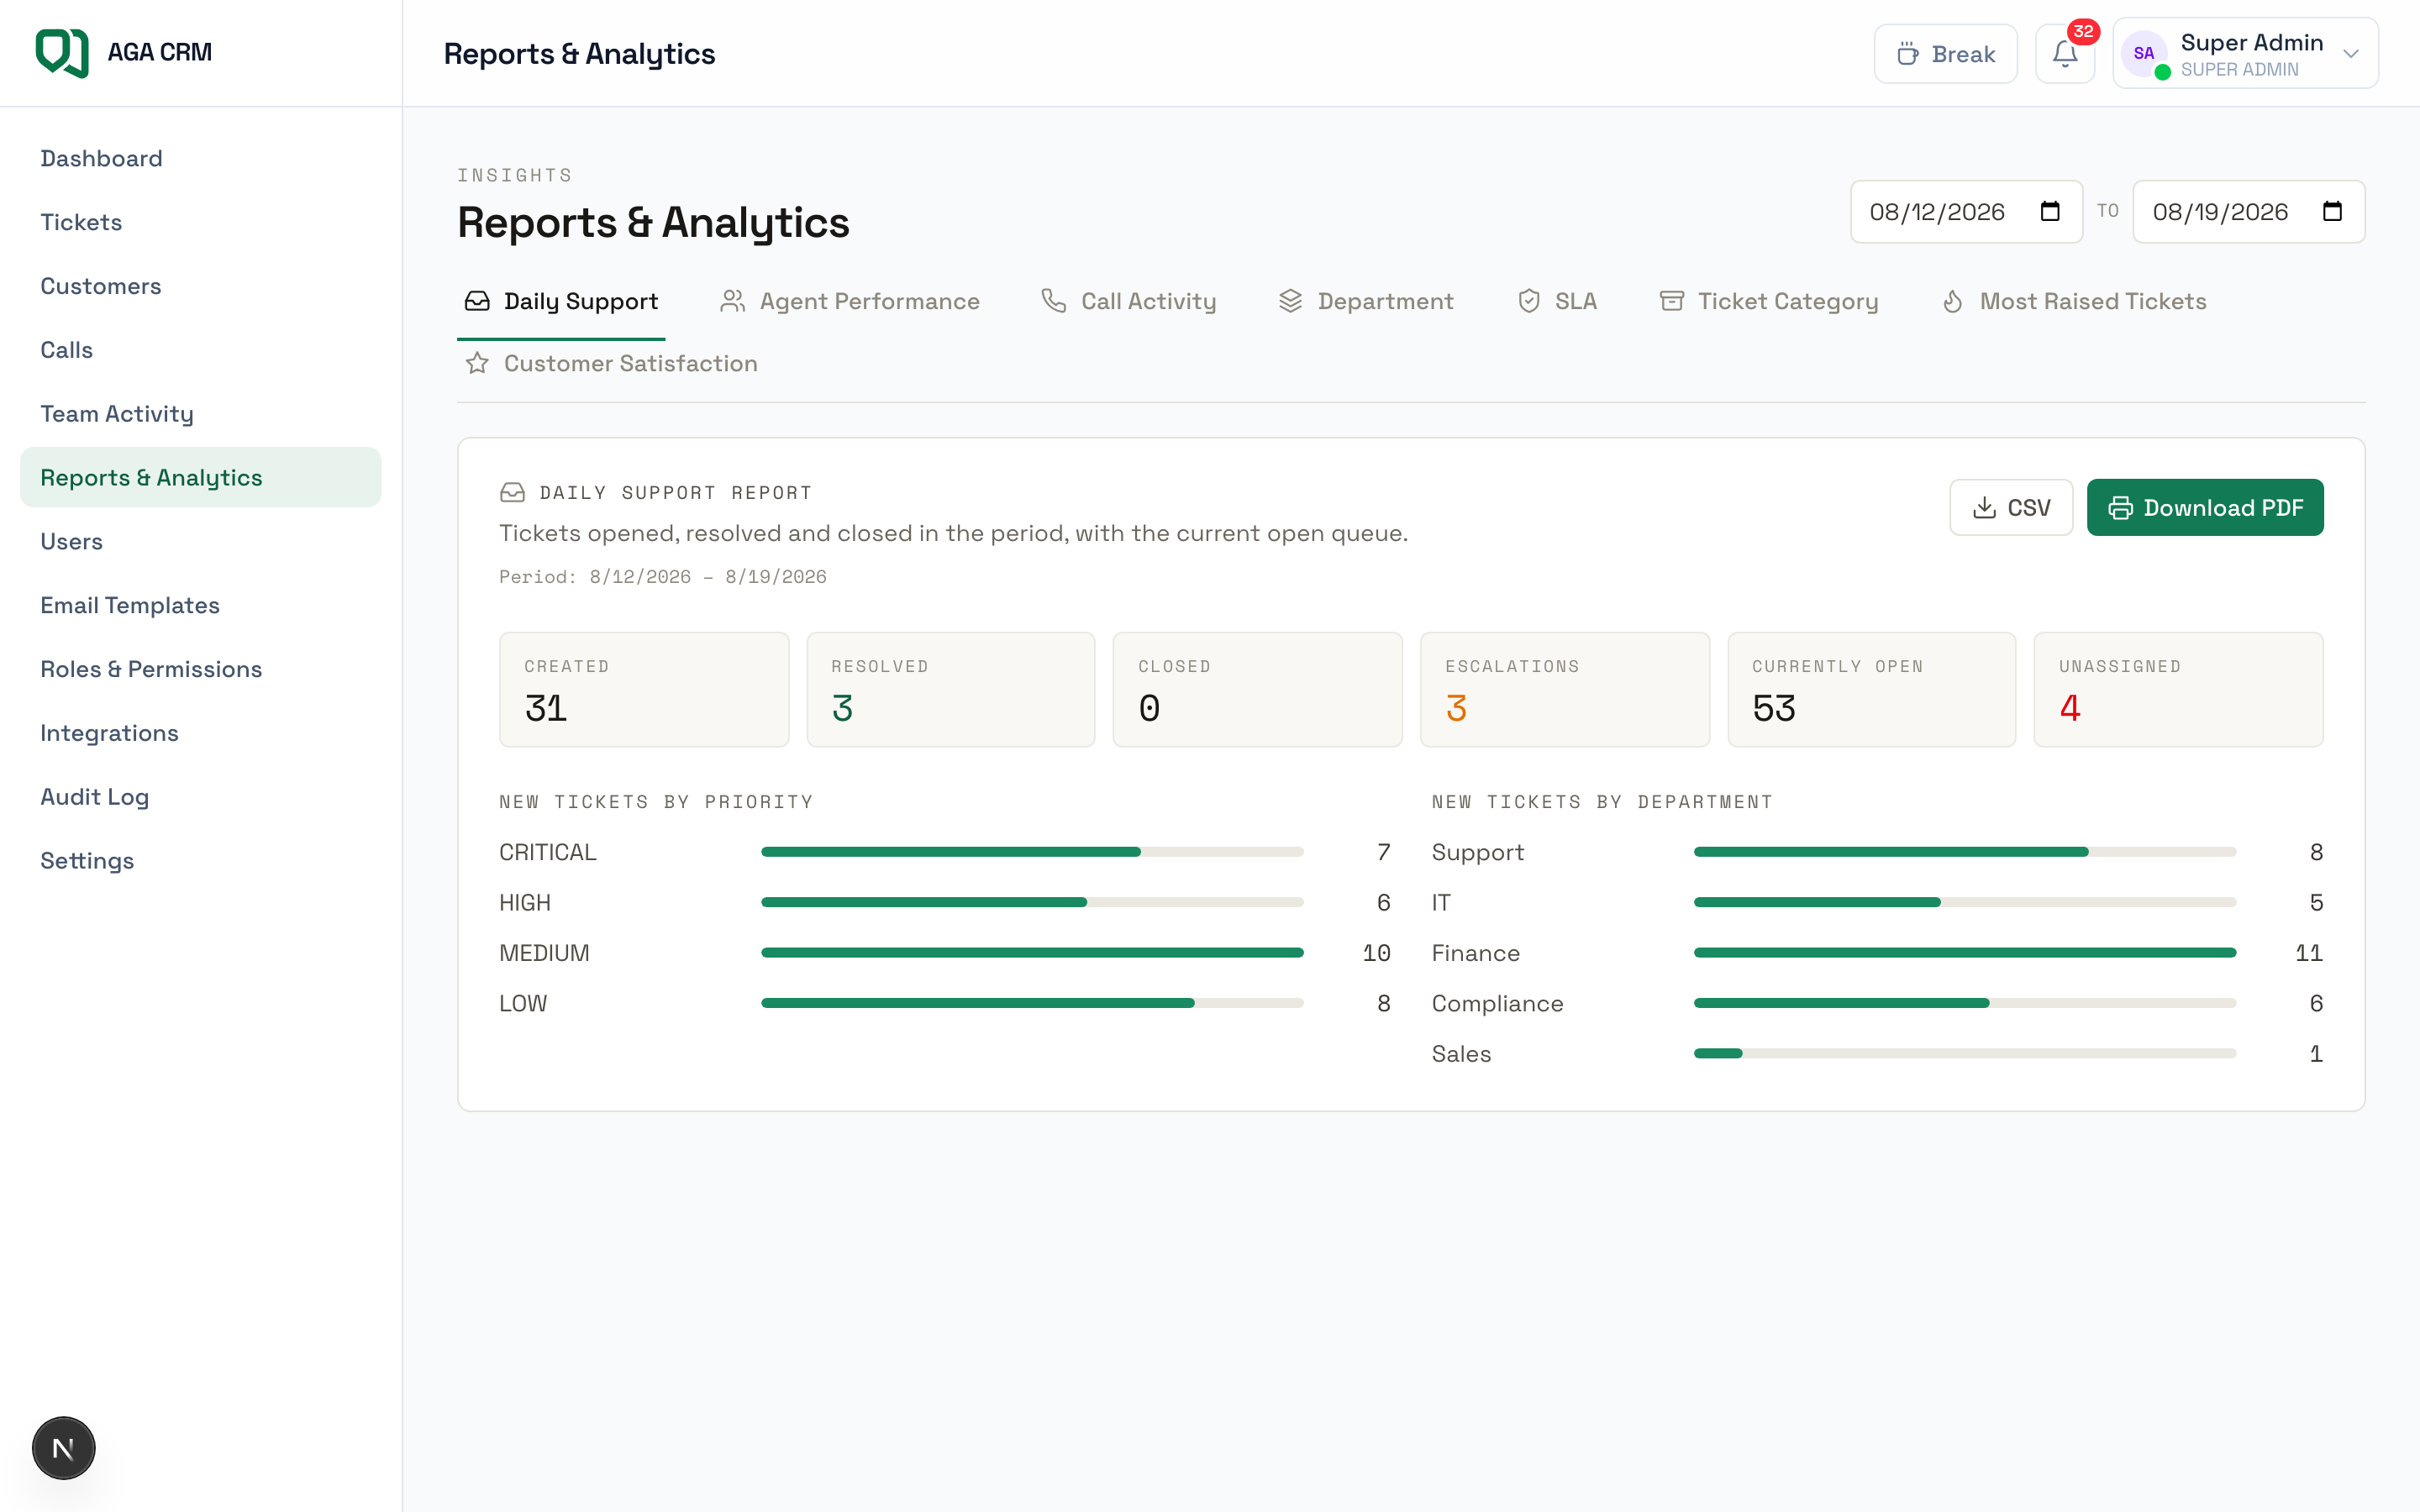Image resolution: width=2420 pixels, height=1512 pixels.
Task: Open the Ticket Category tab
Action: [x=1769, y=301]
